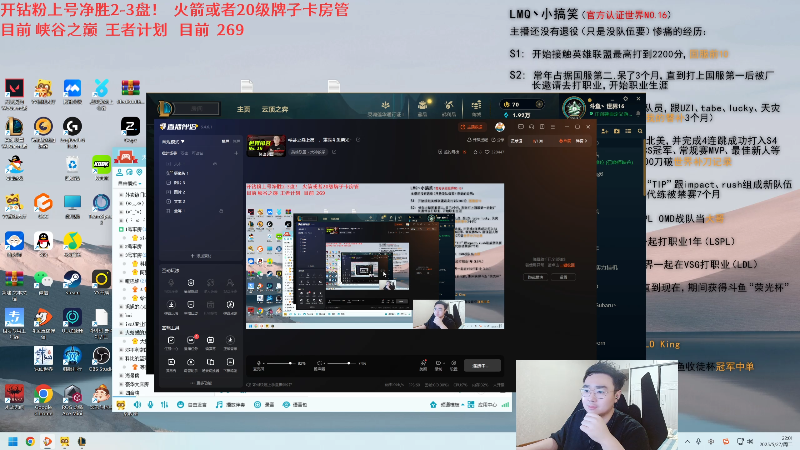Click search icon in League social panel

coord(640,131)
